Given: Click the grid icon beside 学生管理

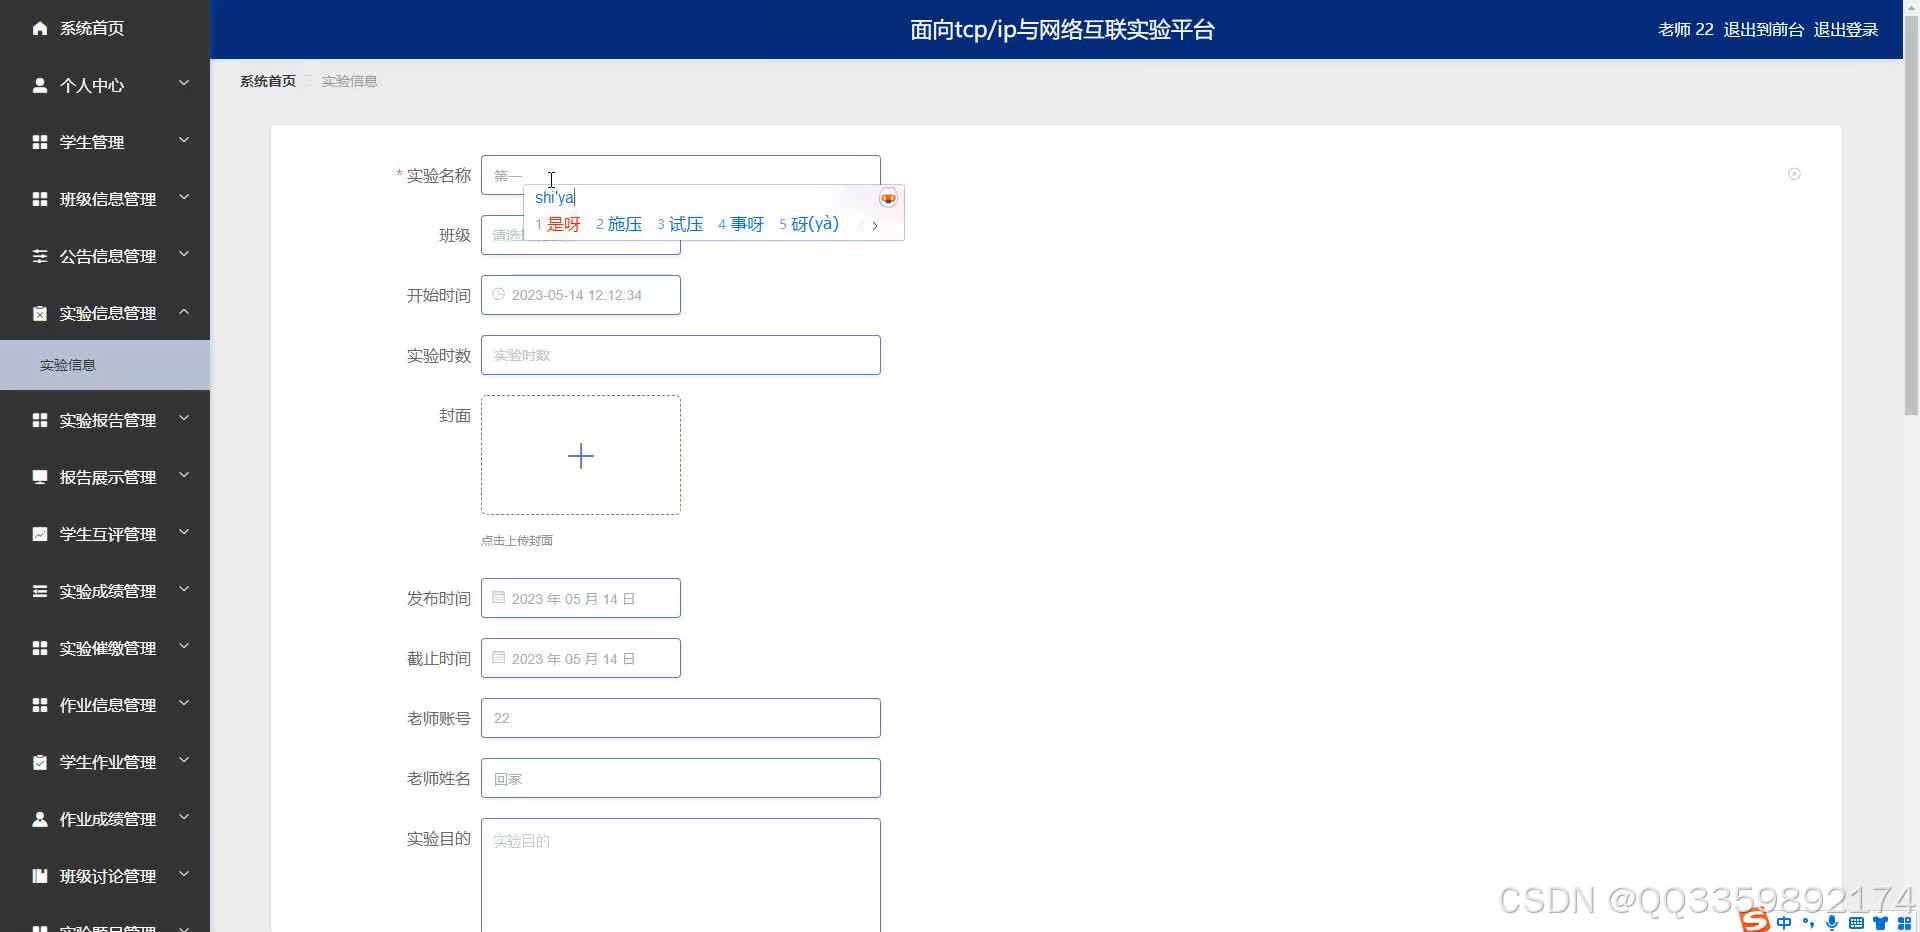Looking at the screenshot, I should tap(40, 142).
